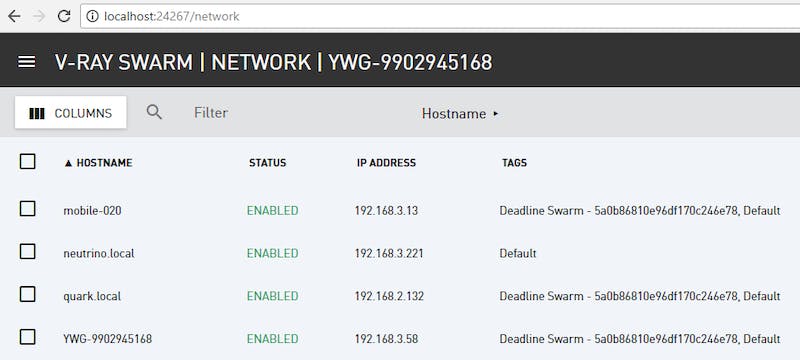800x360 pixels.
Task: Click ENABLED status for YWG-9902945168
Action: [x=272, y=339]
